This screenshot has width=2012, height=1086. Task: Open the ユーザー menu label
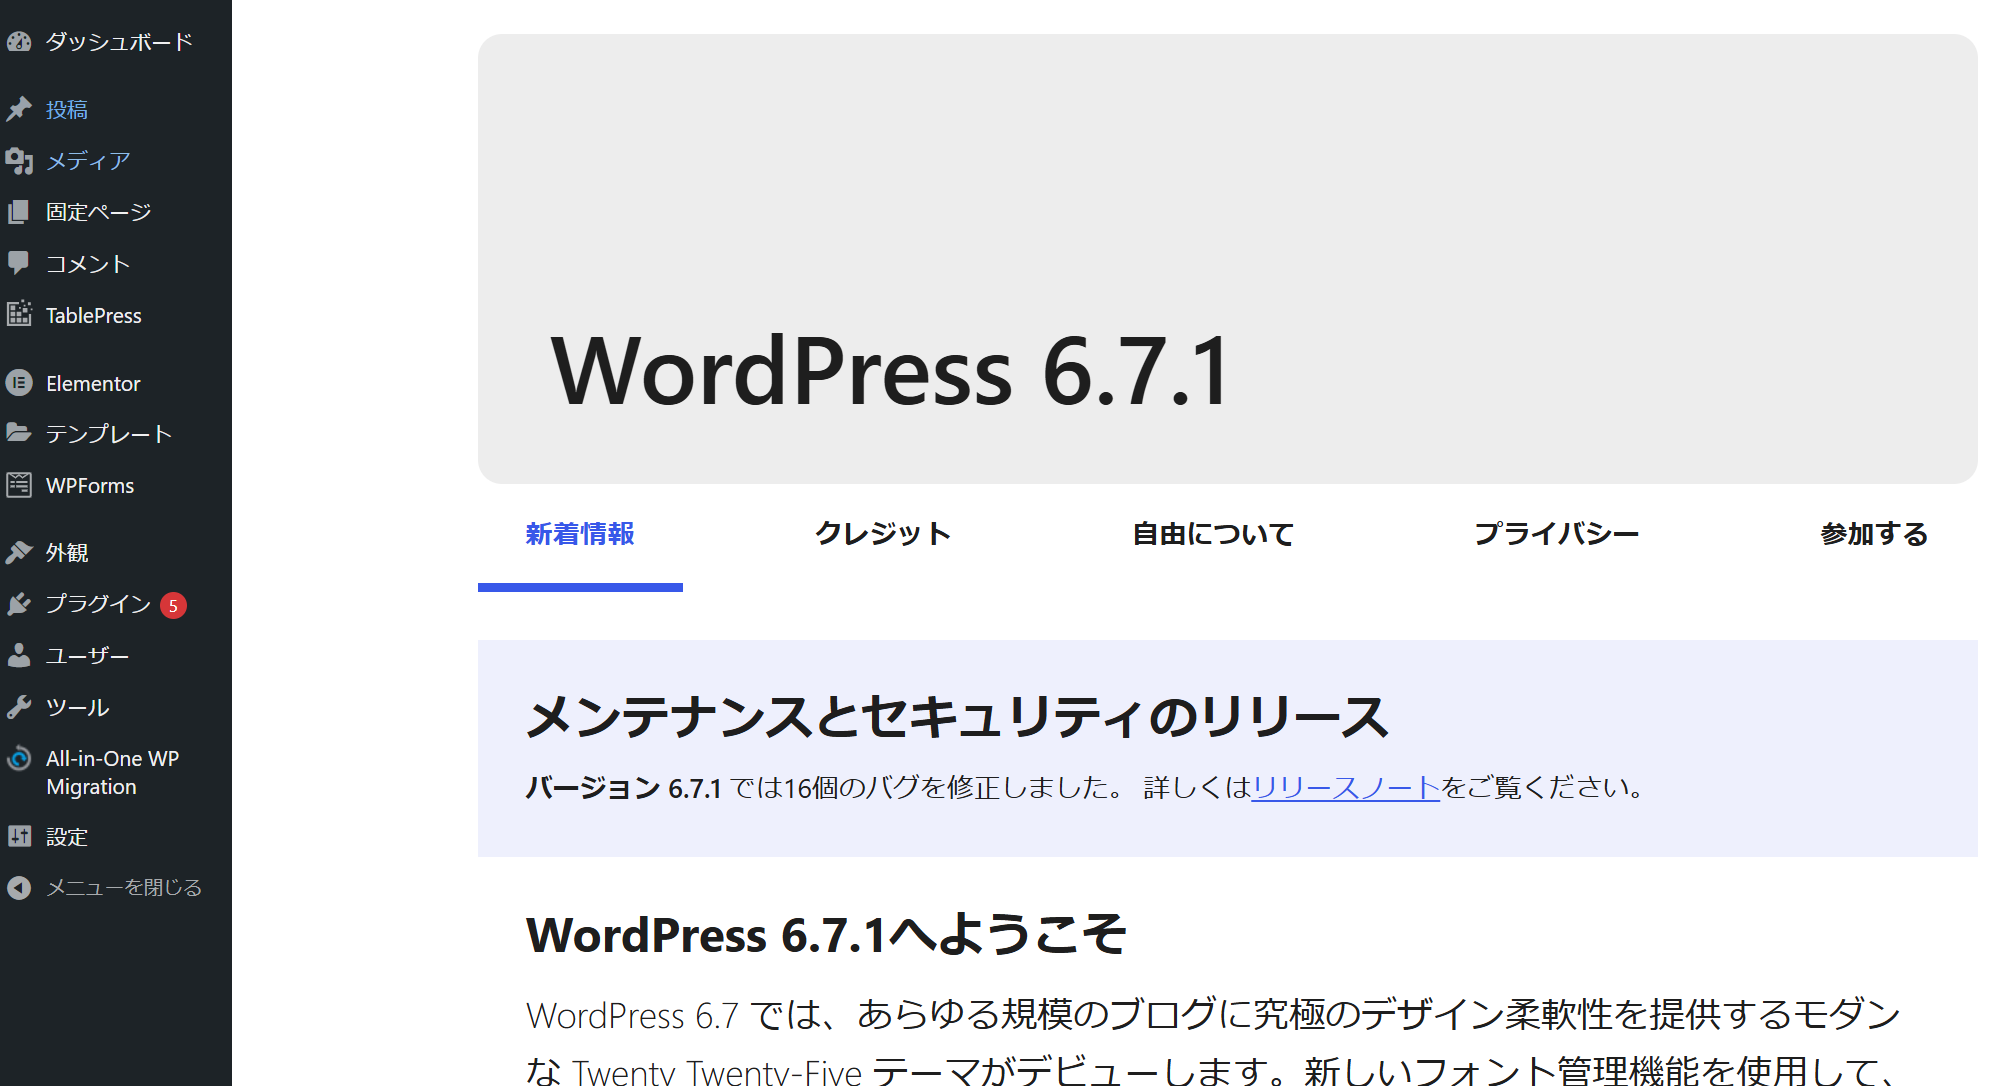pyautogui.click(x=88, y=655)
